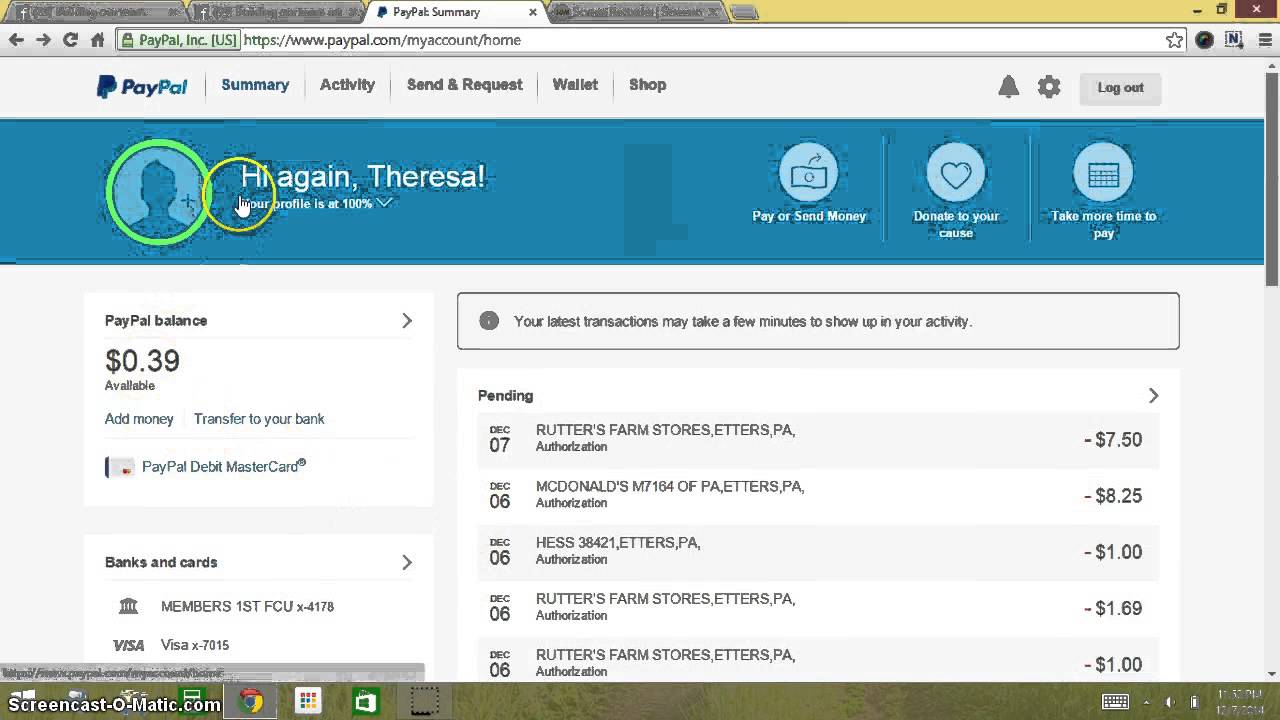The height and width of the screenshot is (720, 1280).
Task: Open the HESS 38421 transaction
Action: (818, 552)
